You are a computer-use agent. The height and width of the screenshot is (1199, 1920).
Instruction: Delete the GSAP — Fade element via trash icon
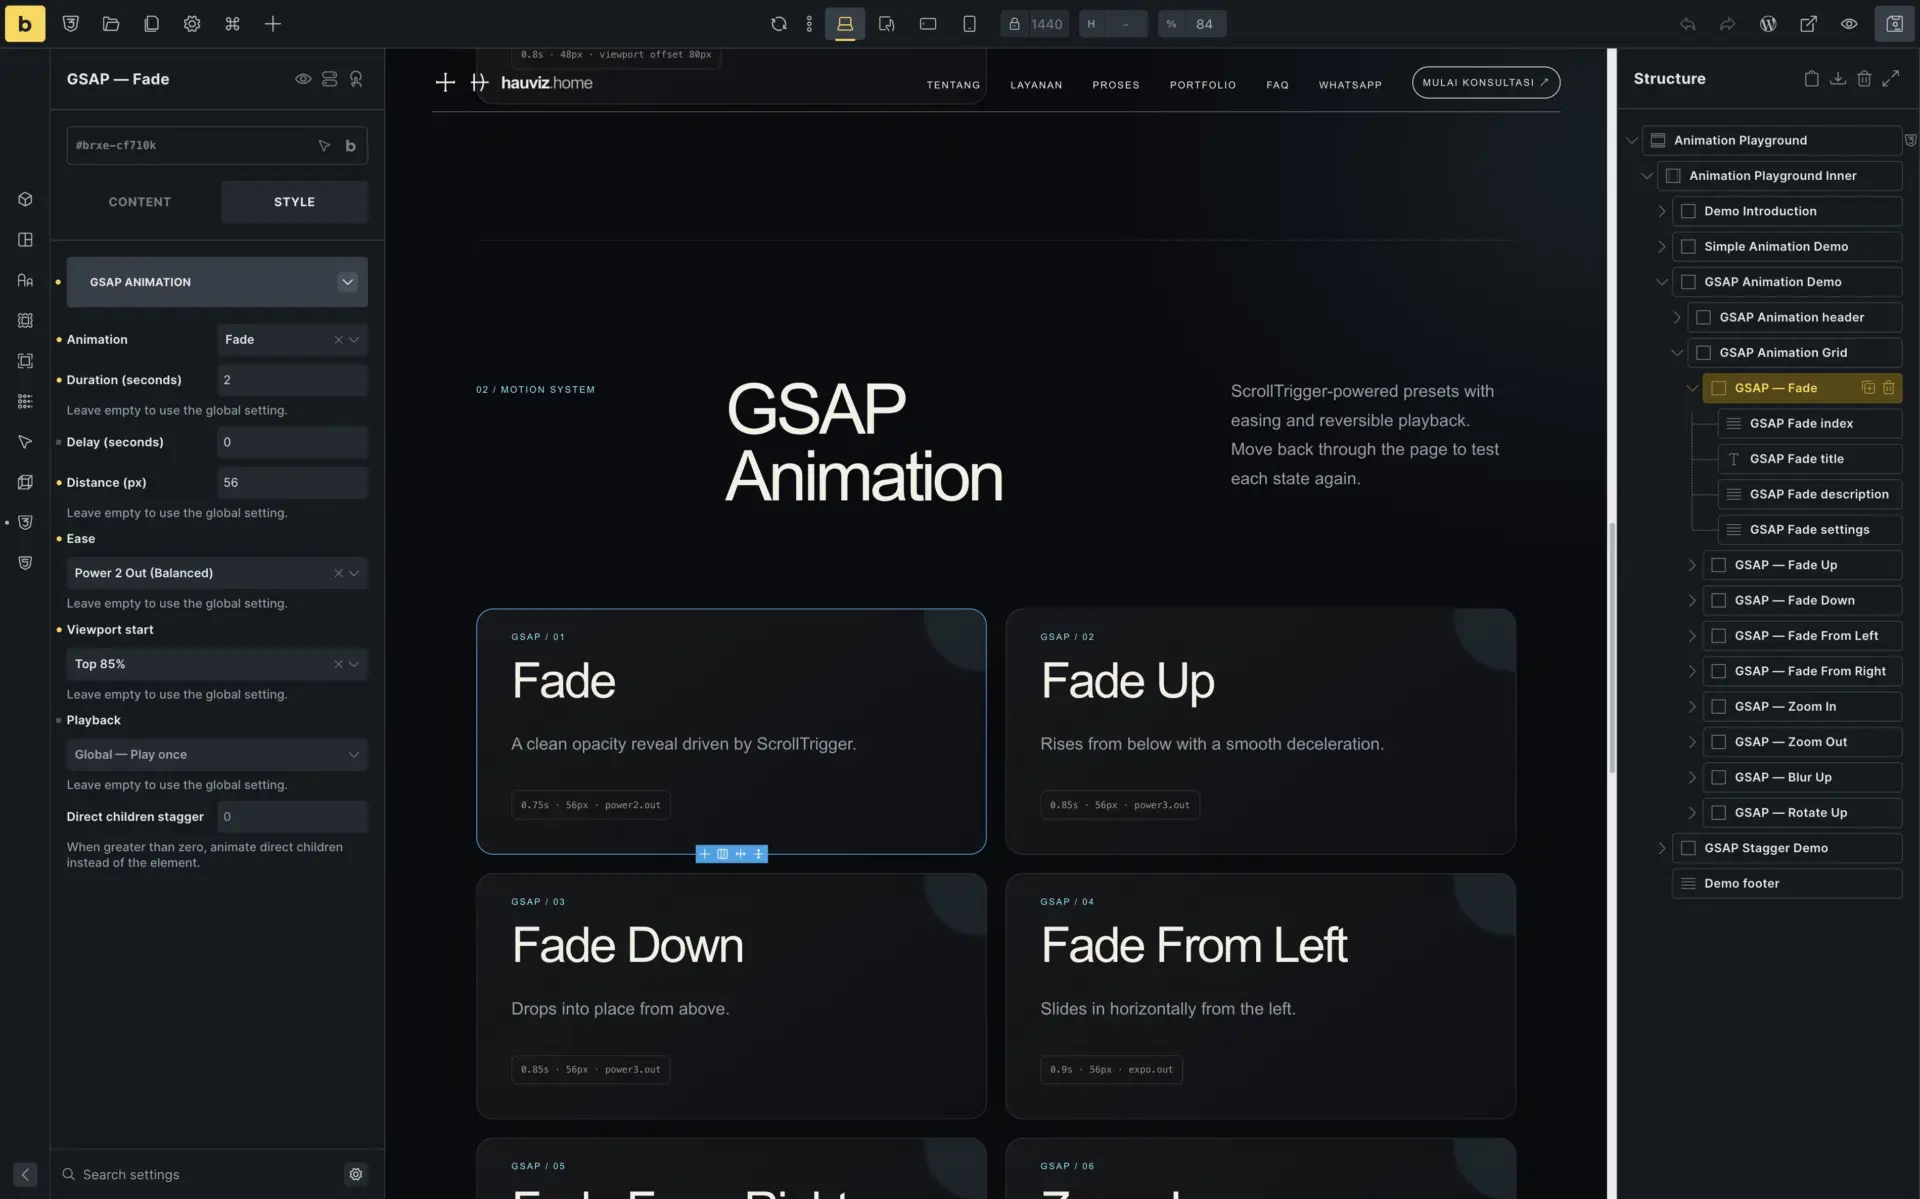[1888, 388]
